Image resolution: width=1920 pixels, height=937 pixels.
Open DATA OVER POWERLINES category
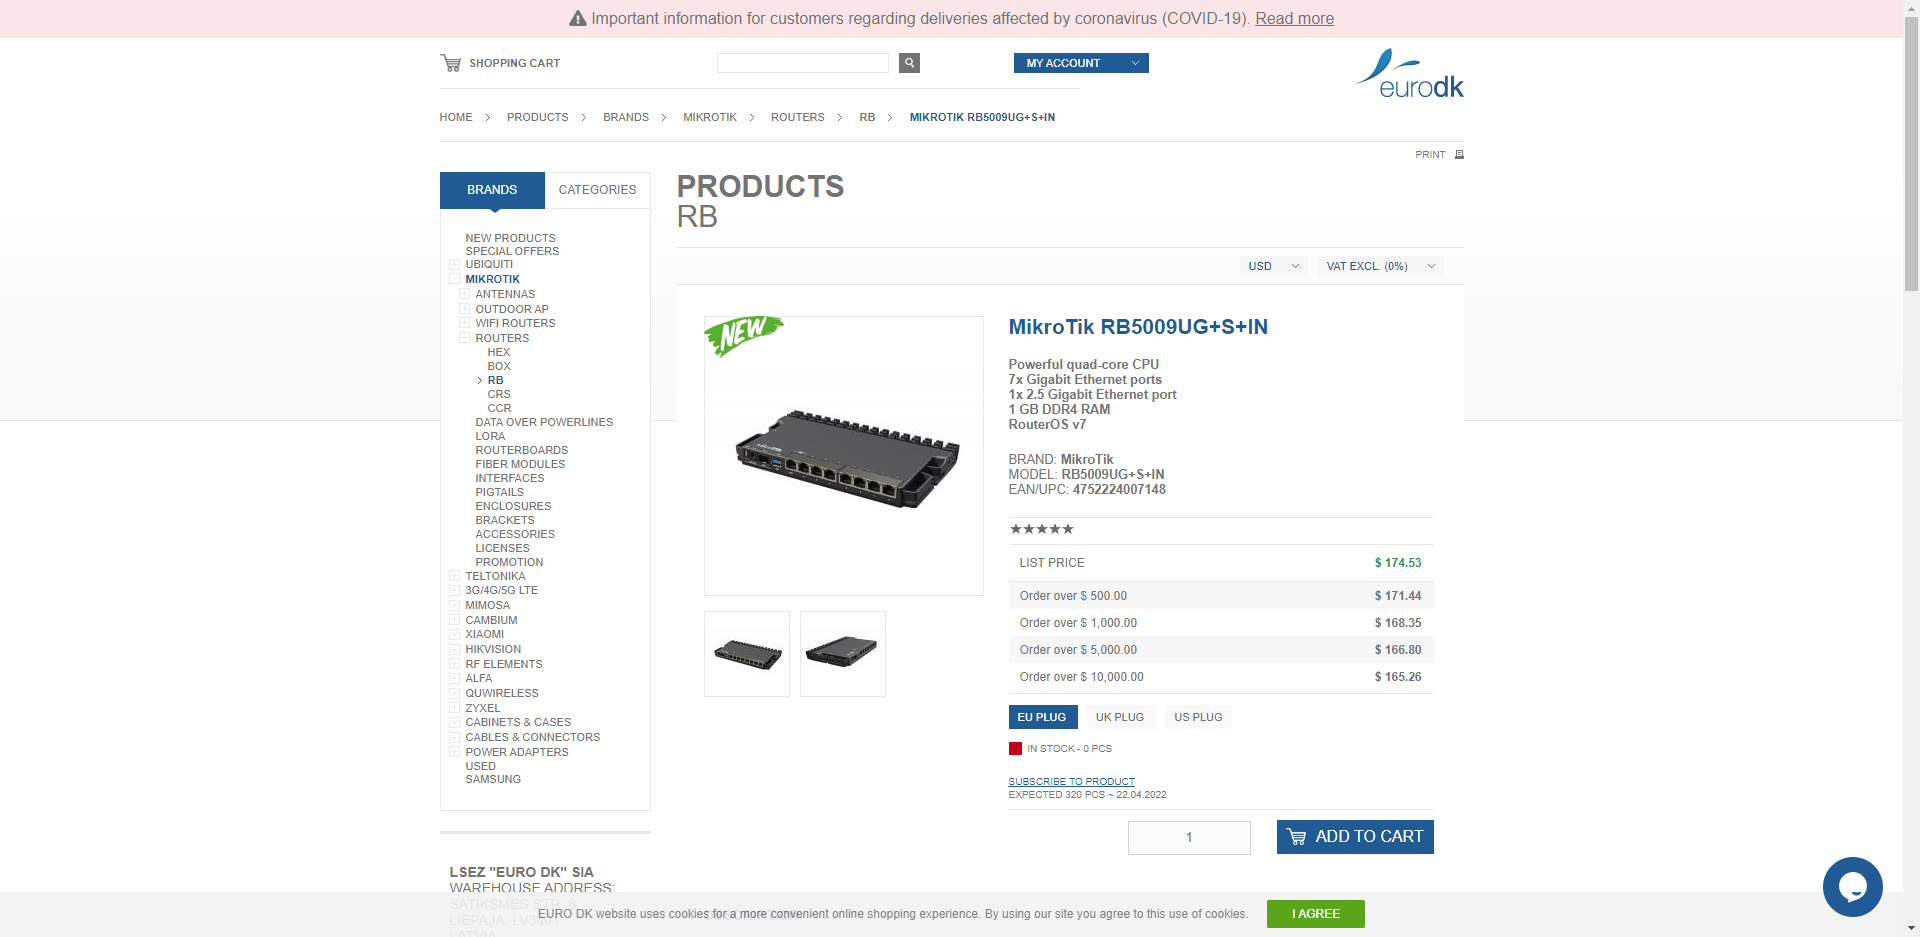coord(544,422)
